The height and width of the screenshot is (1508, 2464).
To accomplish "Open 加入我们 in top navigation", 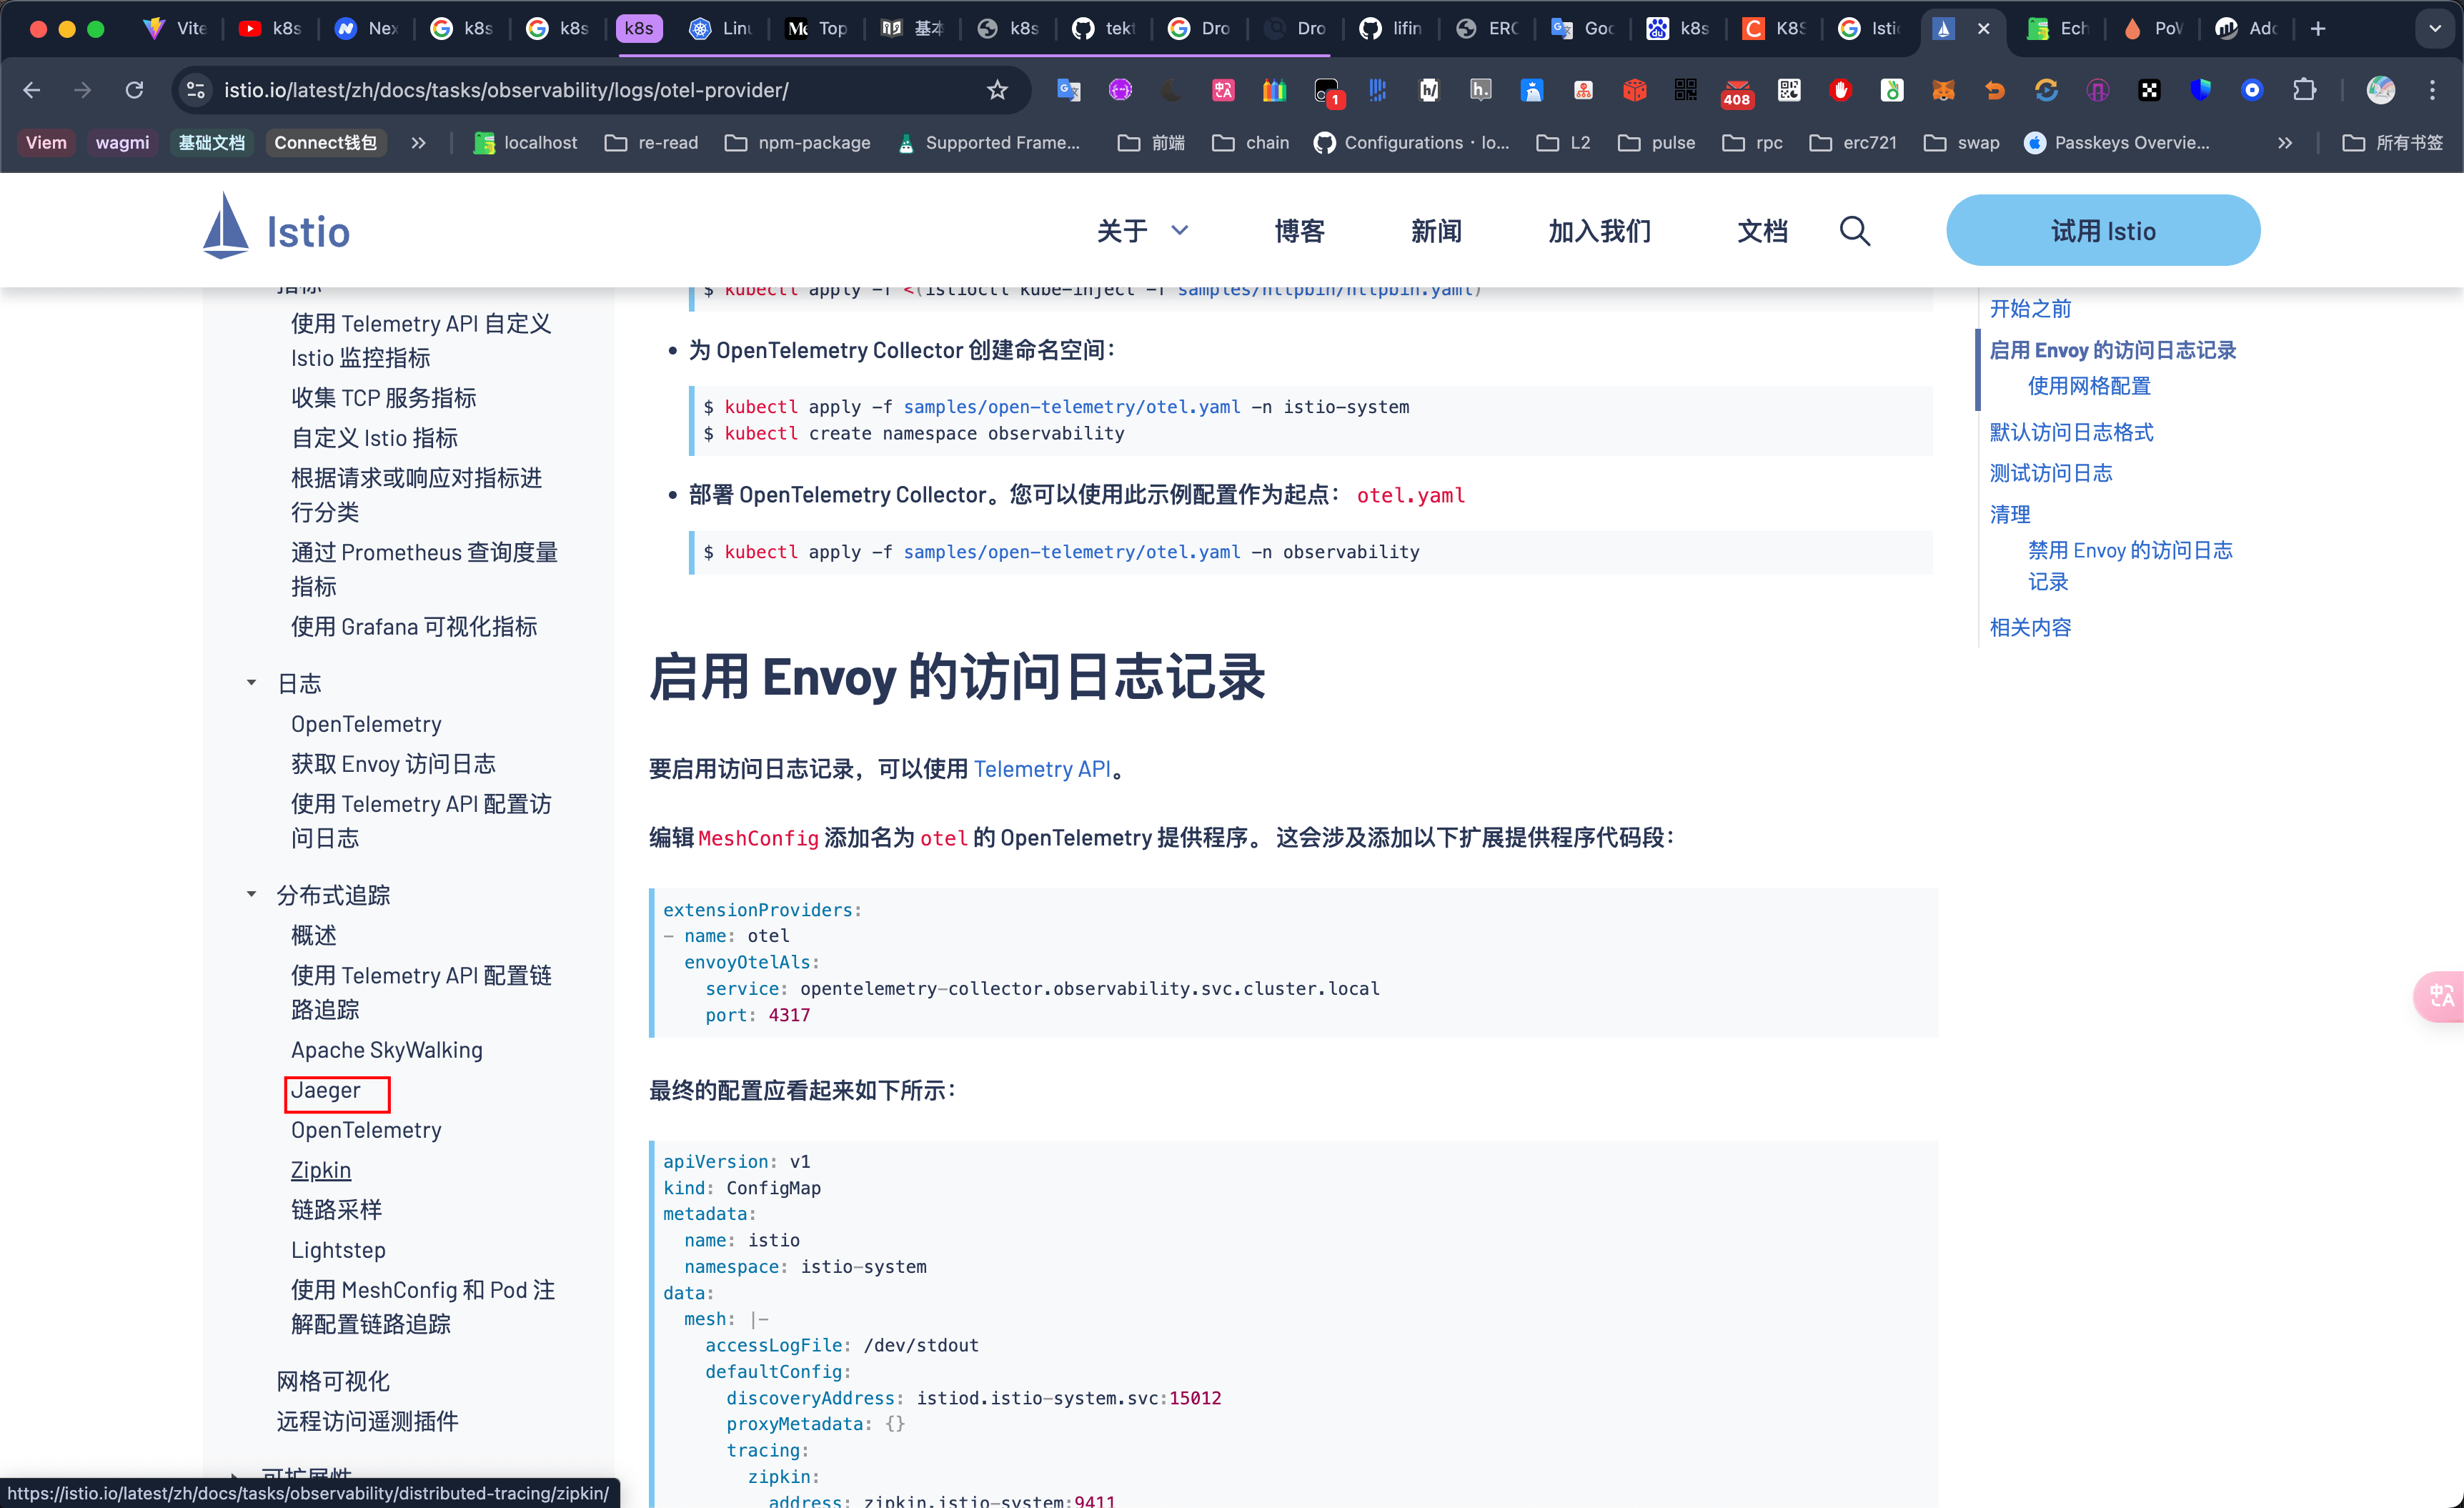I will [x=1599, y=231].
